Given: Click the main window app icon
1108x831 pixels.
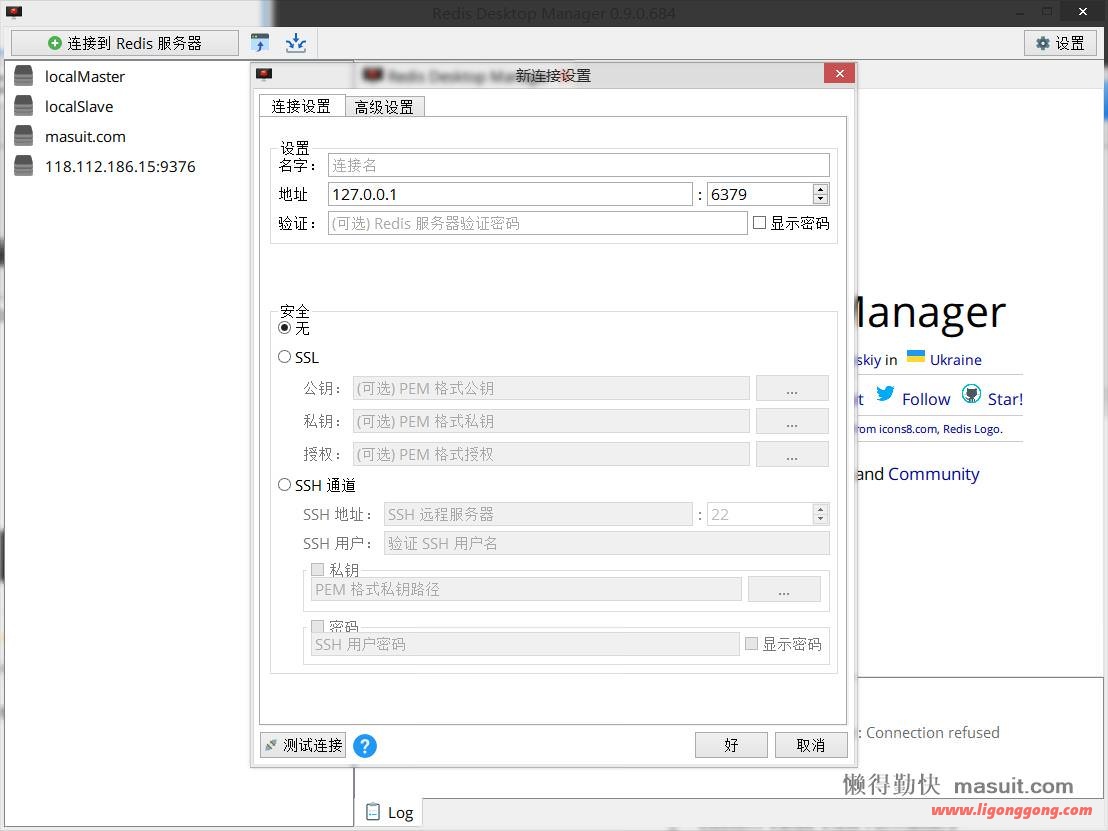Looking at the screenshot, I should [14, 11].
